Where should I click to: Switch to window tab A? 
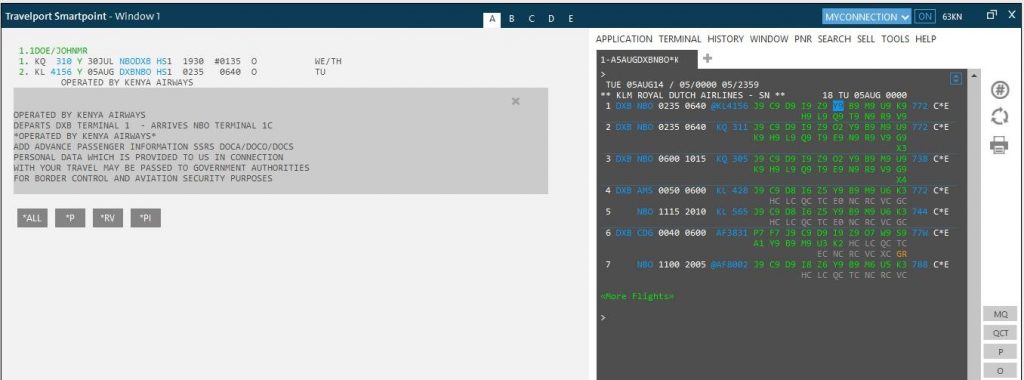click(x=492, y=19)
